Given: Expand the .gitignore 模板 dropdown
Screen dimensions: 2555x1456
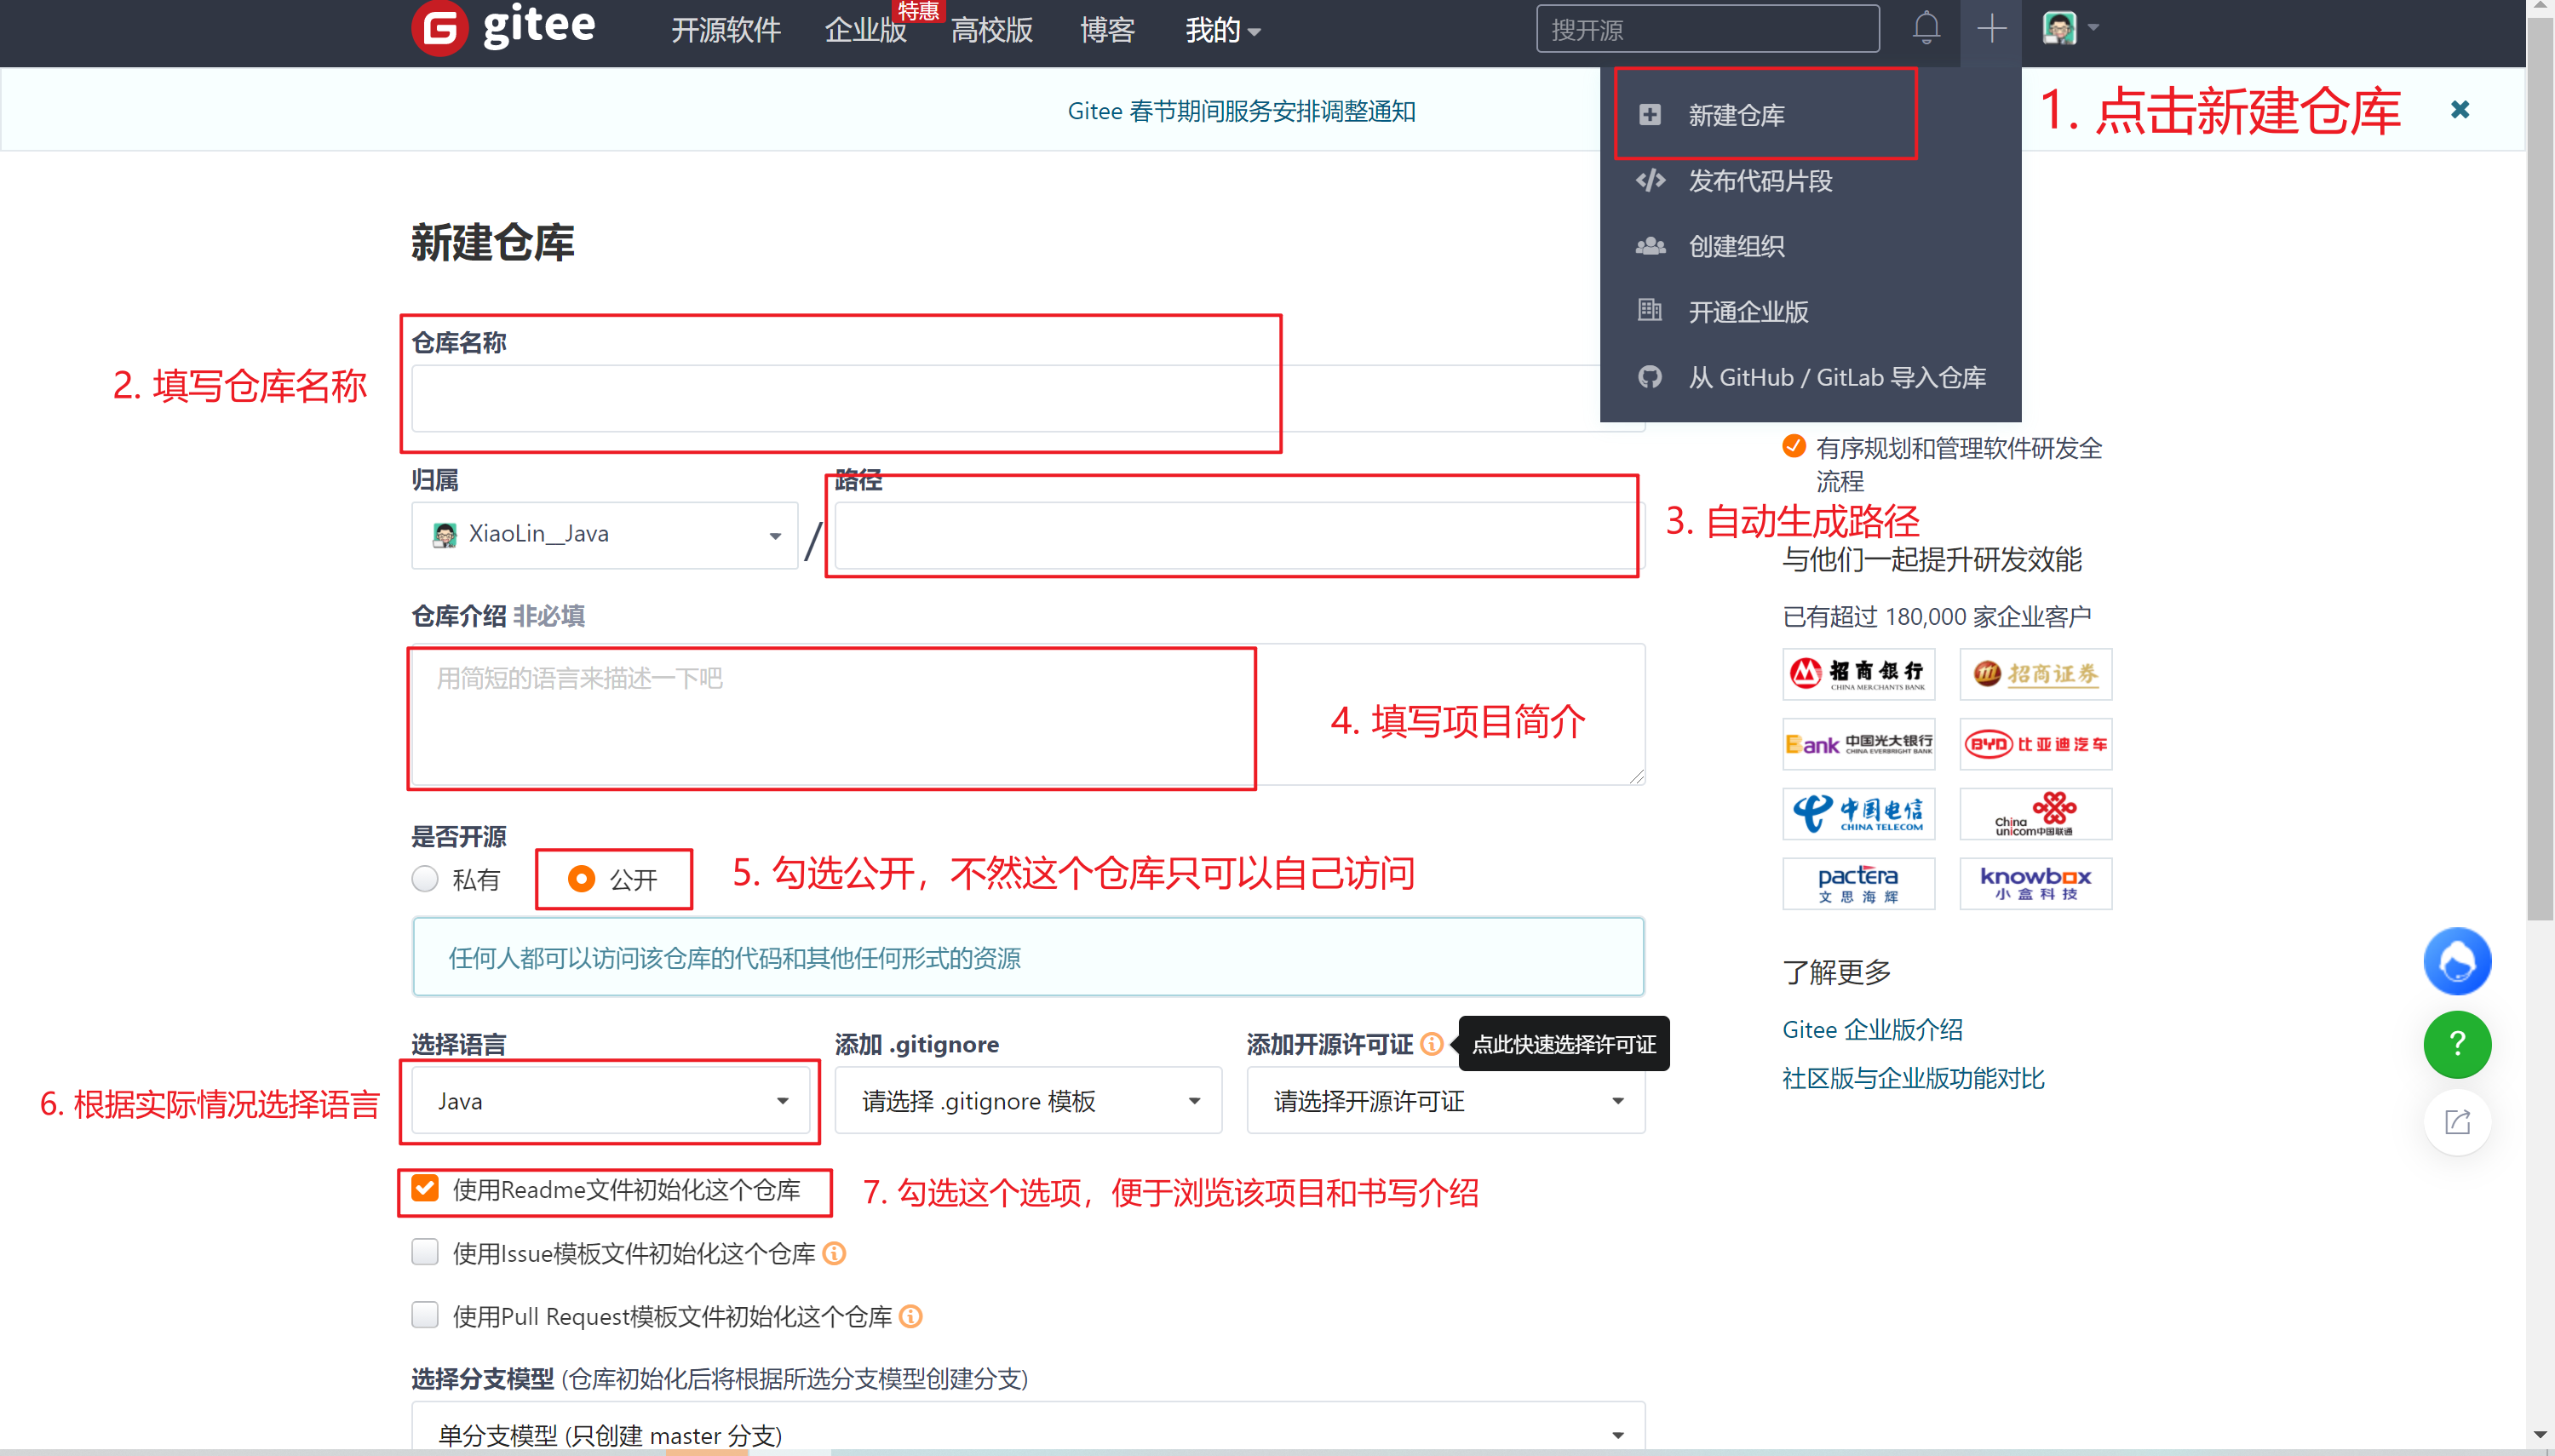Looking at the screenshot, I should (1027, 1100).
